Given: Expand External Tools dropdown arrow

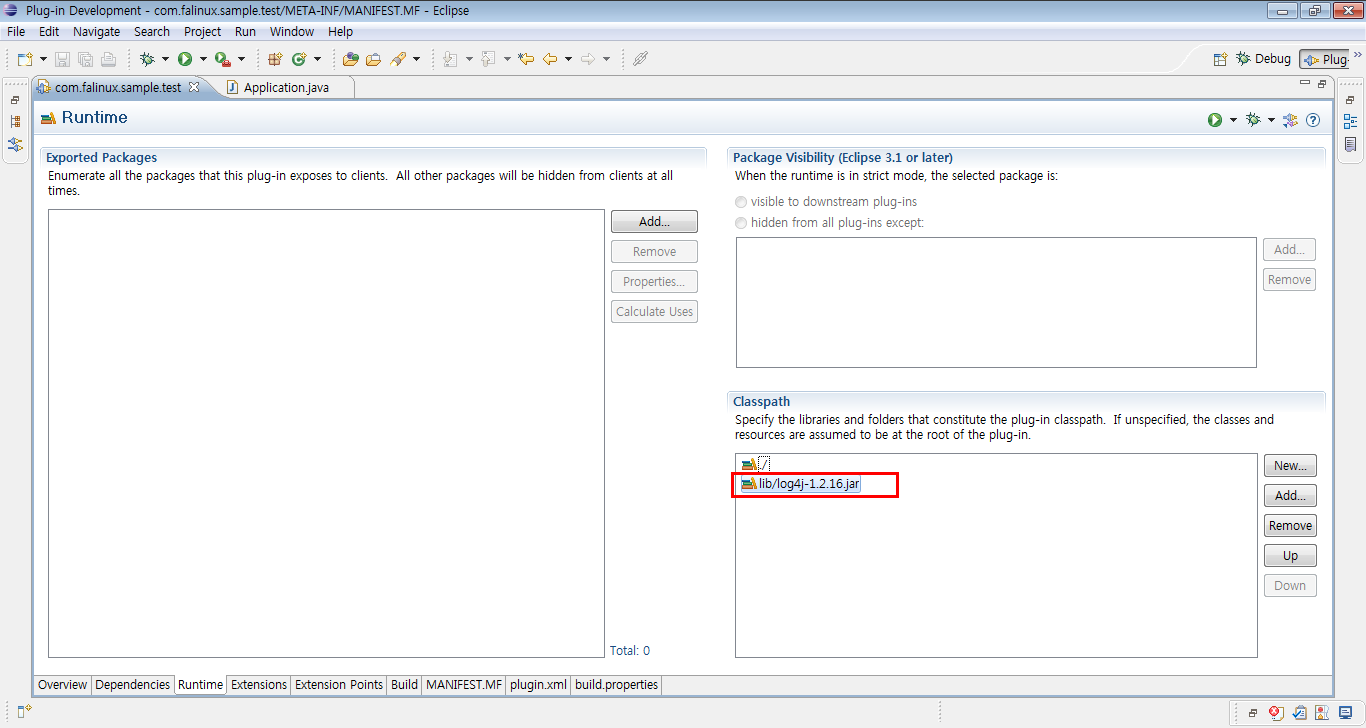Looking at the screenshot, I should coord(241,59).
